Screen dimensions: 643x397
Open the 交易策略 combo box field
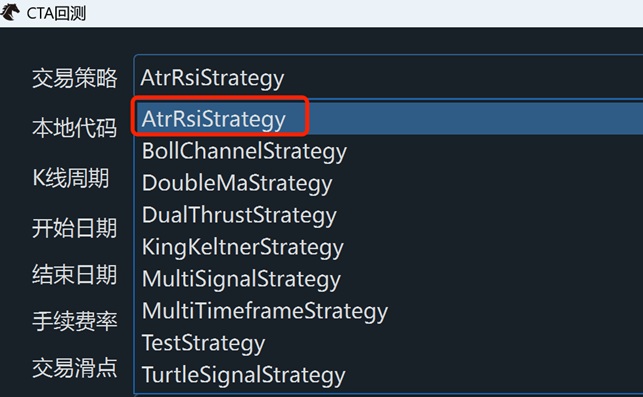pos(388,77)
